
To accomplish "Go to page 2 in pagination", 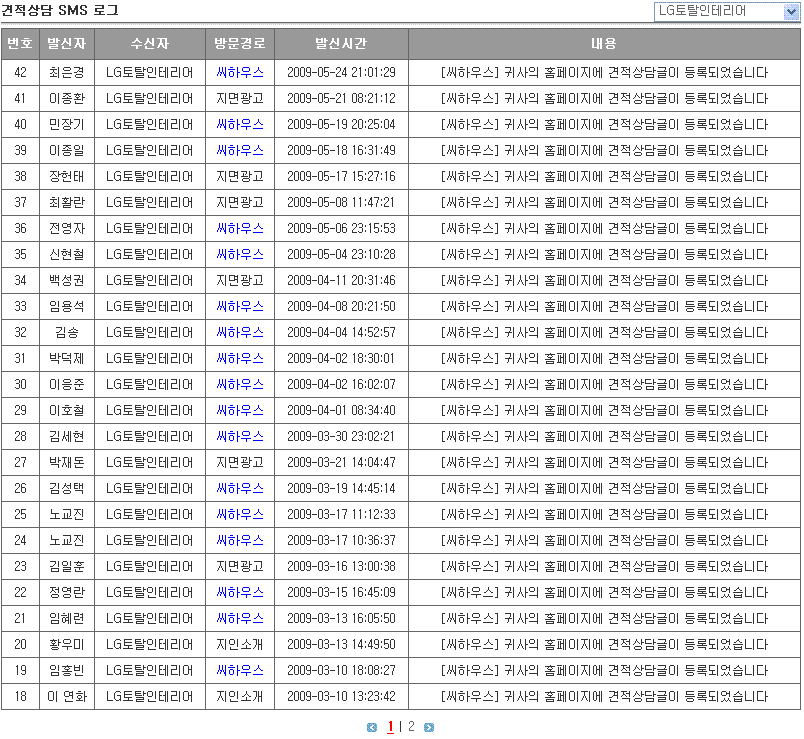I will tap(411, 727).
